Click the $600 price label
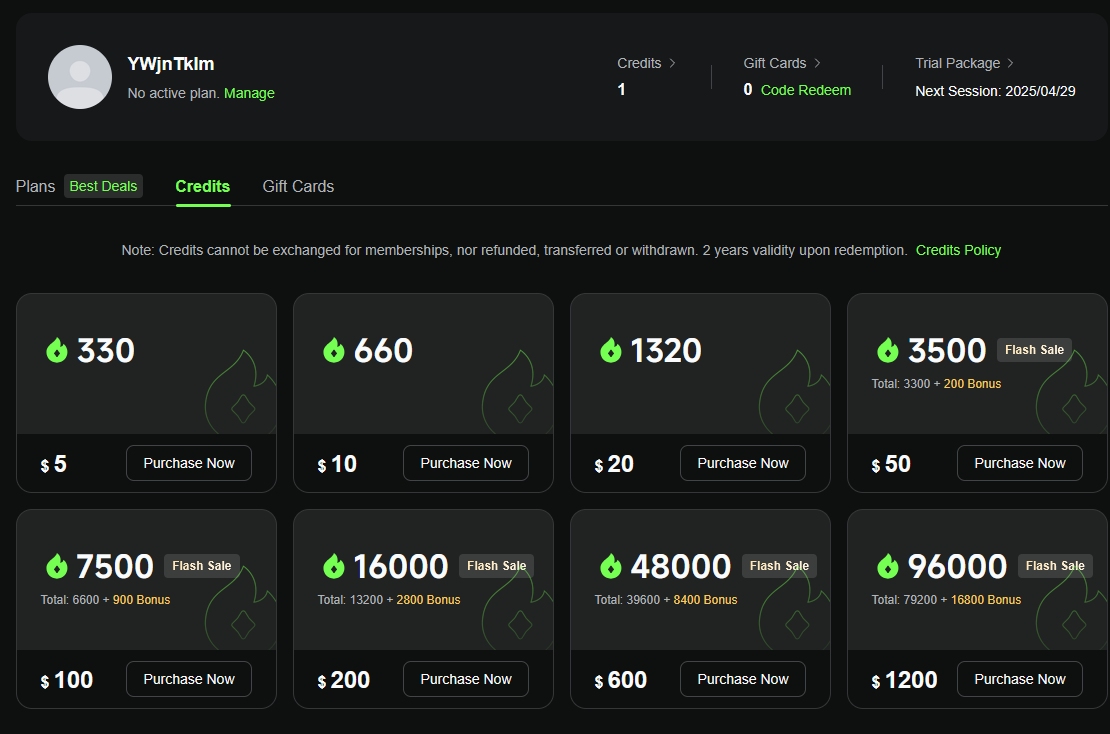Image resolution: width=1110 pixels, height=734 pixels. tap(620, 679)
